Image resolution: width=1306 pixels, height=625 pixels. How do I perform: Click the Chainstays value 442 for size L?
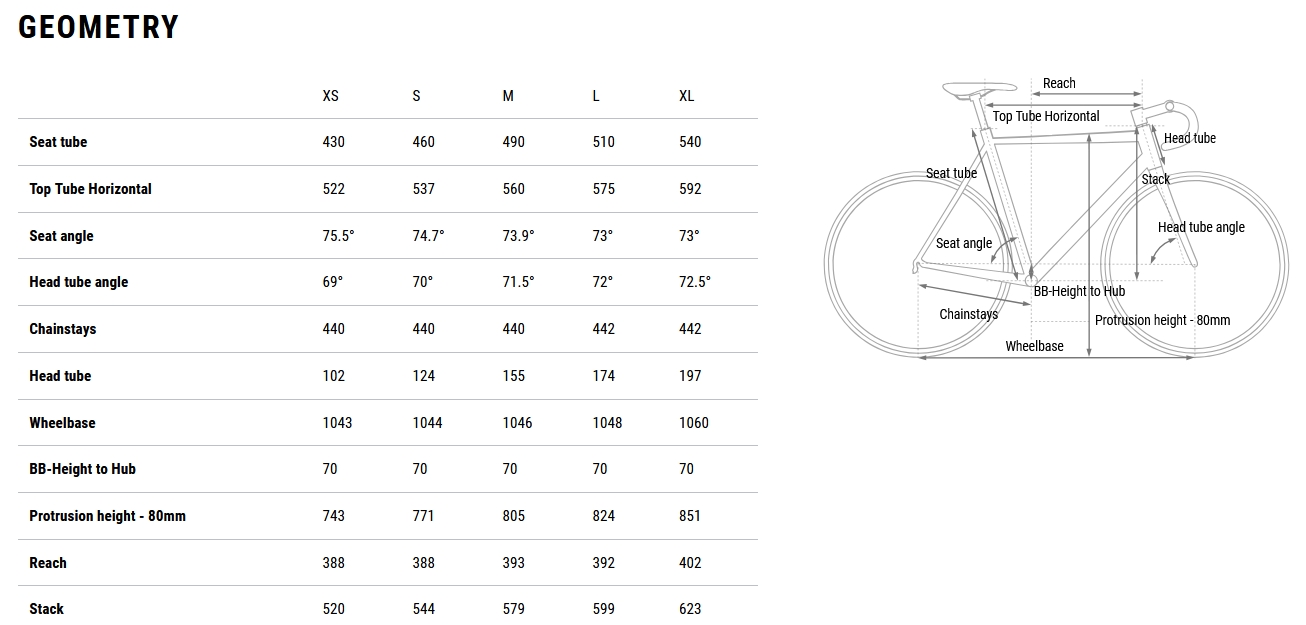click(603, 329)
